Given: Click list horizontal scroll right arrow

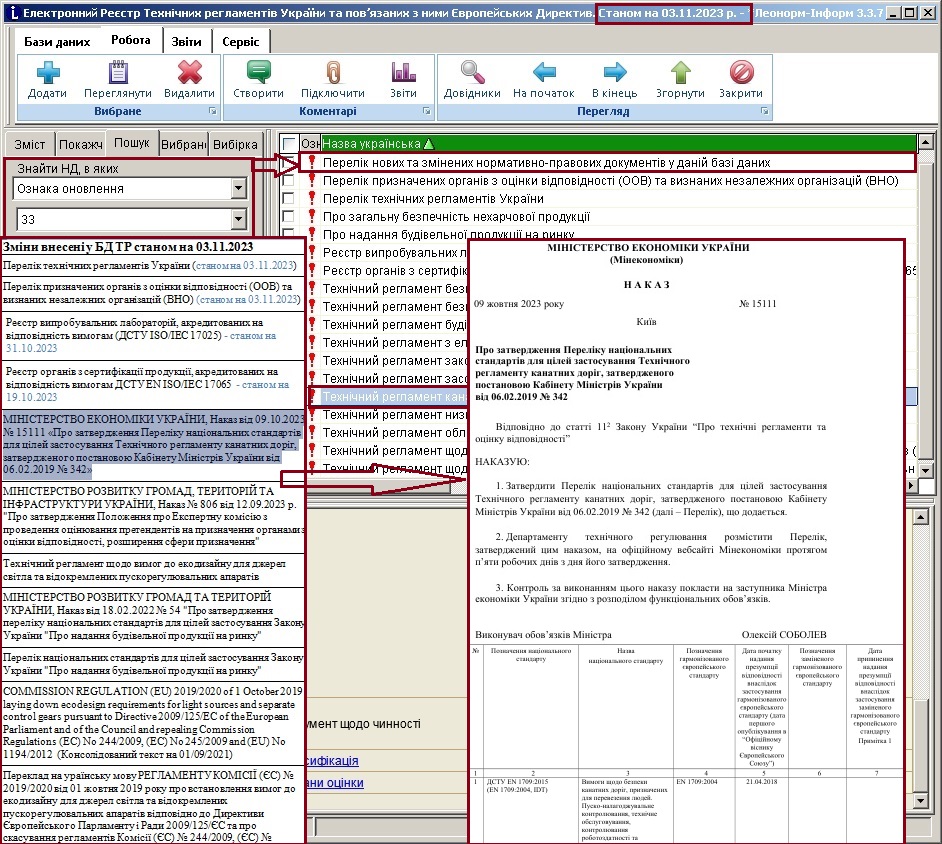Looking at the screenshot, I should click(x=911, y=485).
